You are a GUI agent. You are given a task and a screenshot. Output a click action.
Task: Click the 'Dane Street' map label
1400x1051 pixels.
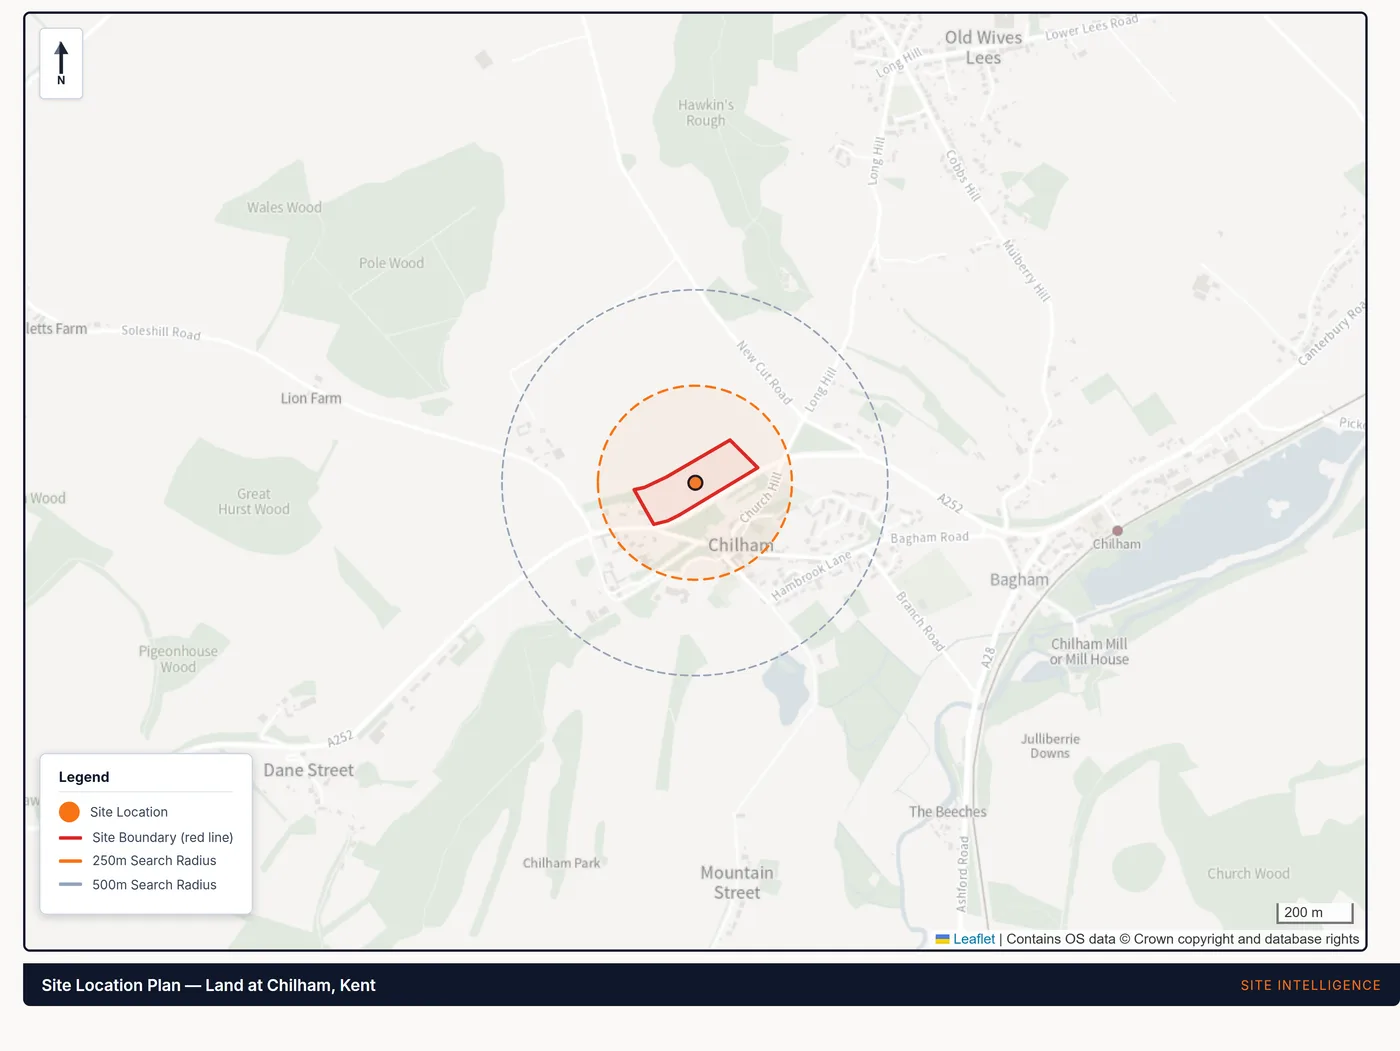click(309, 770)
